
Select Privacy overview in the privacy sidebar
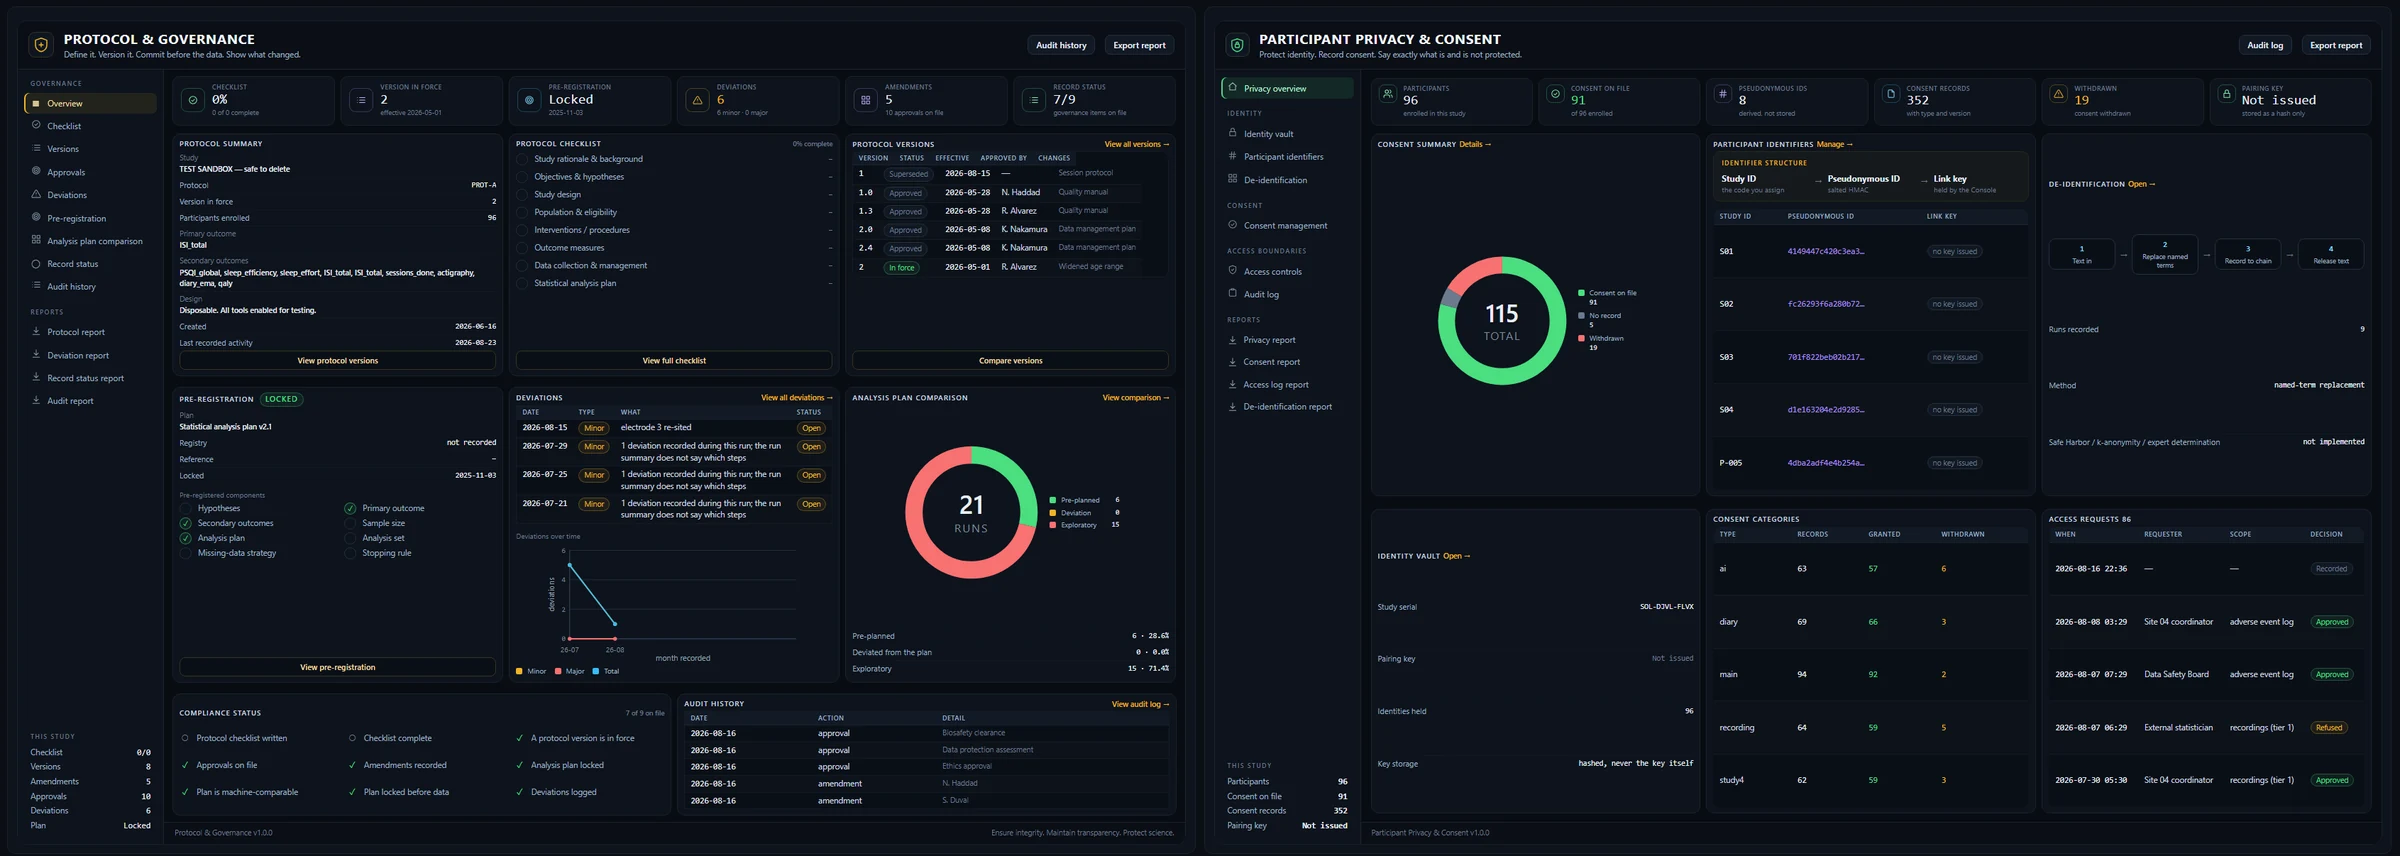1287,88
